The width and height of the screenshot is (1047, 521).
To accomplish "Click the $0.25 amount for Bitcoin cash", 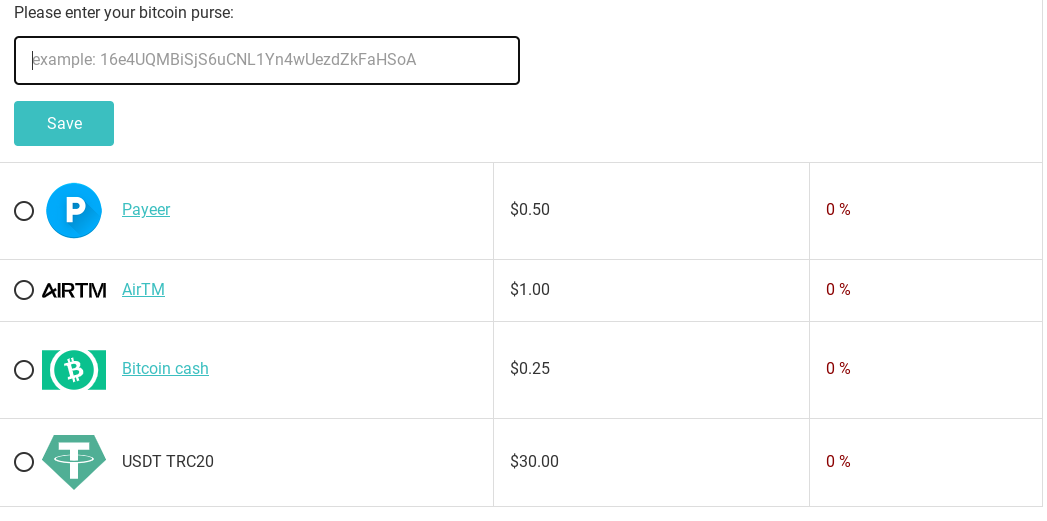I will (x=530, y=368).
